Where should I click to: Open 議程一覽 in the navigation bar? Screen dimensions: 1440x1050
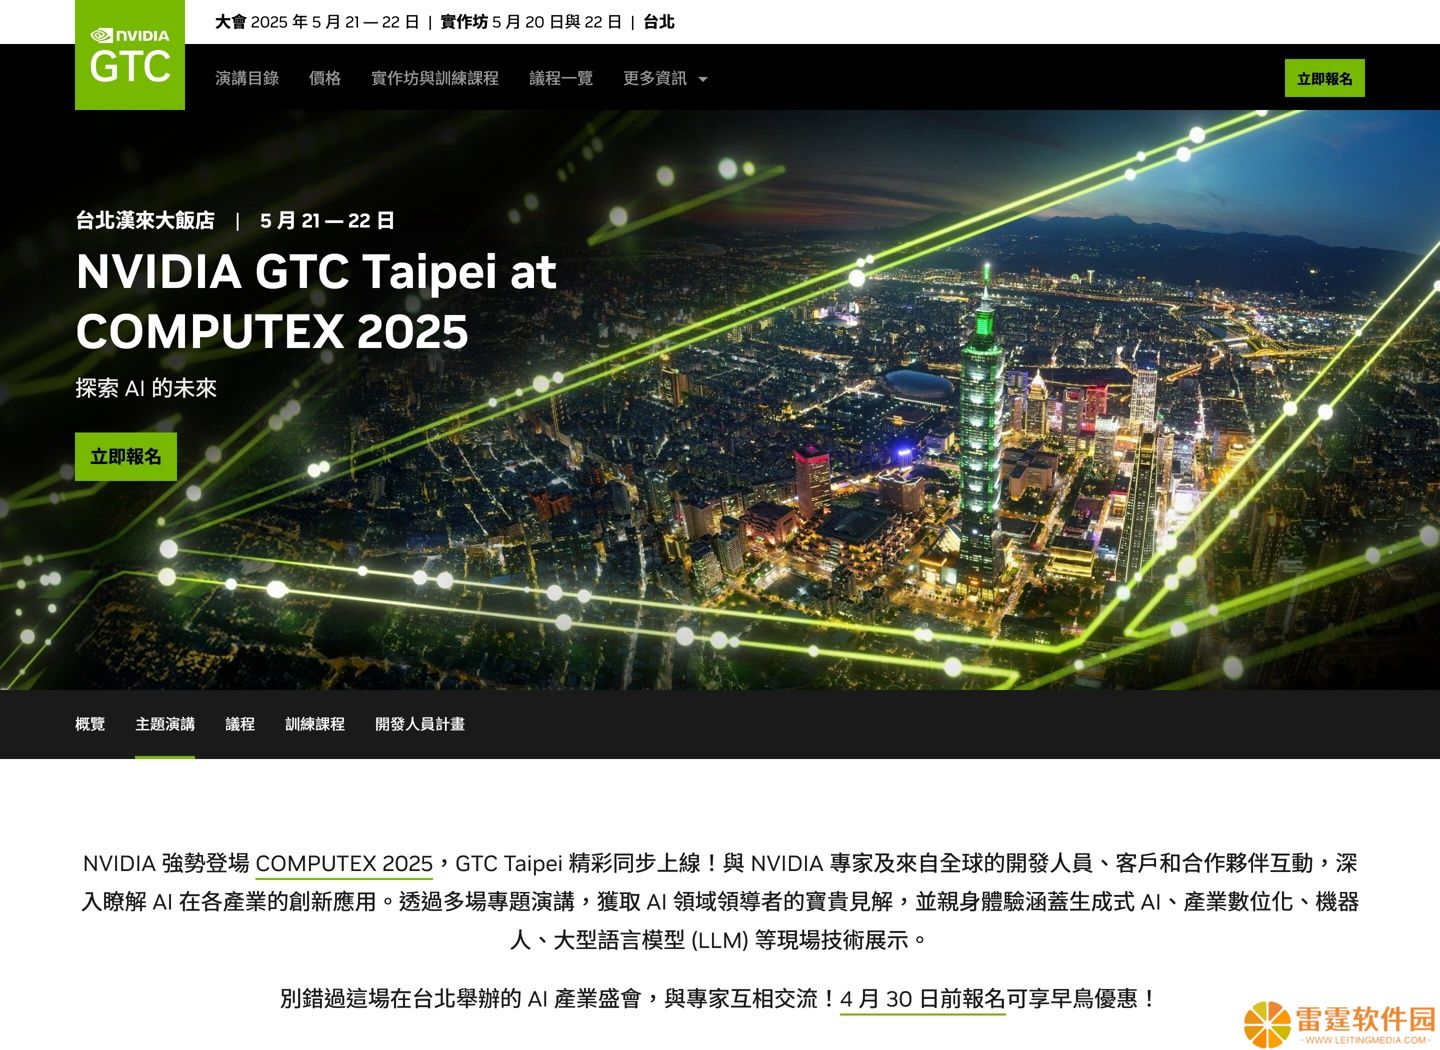coord(561,78)
